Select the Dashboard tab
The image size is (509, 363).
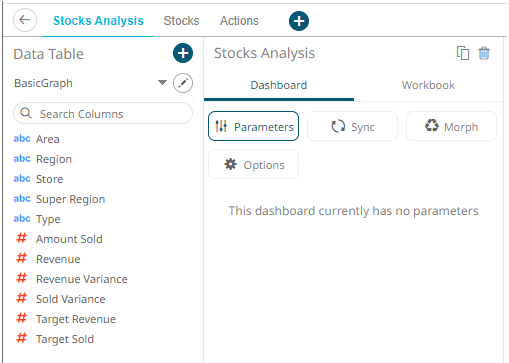pos(279,85)
